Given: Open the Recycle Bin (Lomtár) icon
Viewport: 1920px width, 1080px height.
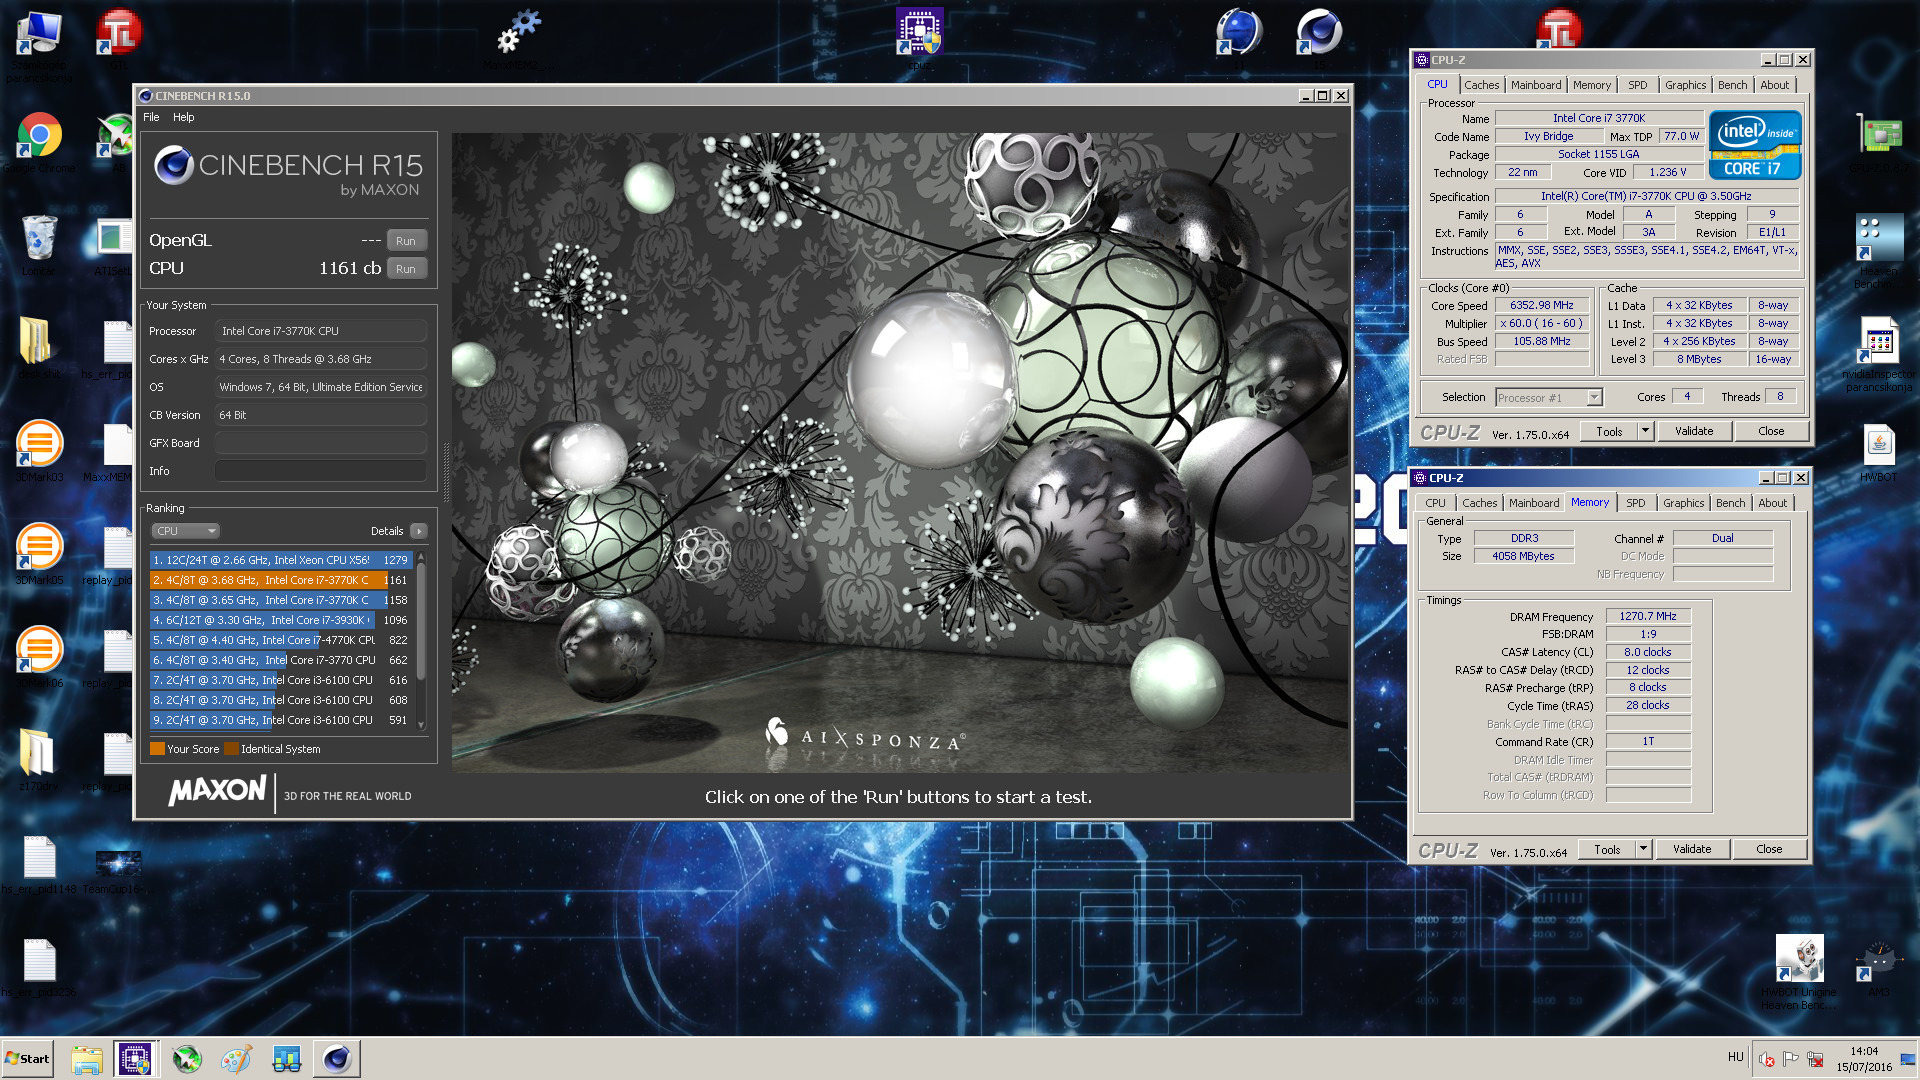Looking at the screenshot, I should pos(39,245).
